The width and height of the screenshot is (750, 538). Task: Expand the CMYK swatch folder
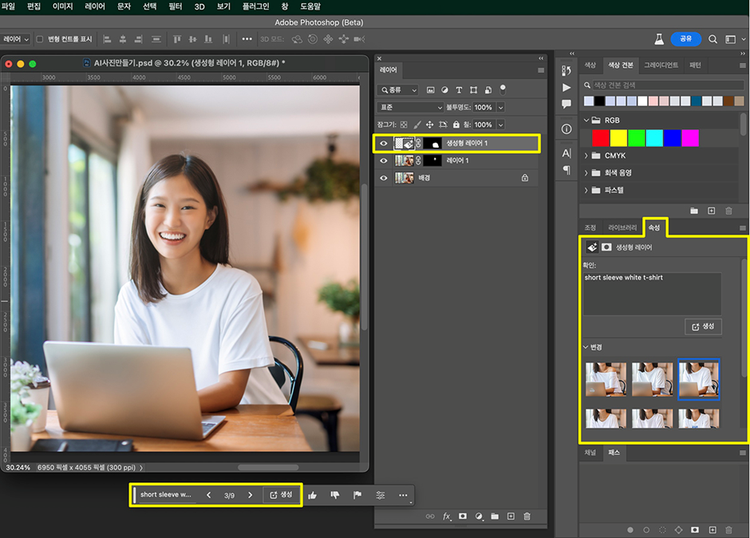tap(585, 155)
